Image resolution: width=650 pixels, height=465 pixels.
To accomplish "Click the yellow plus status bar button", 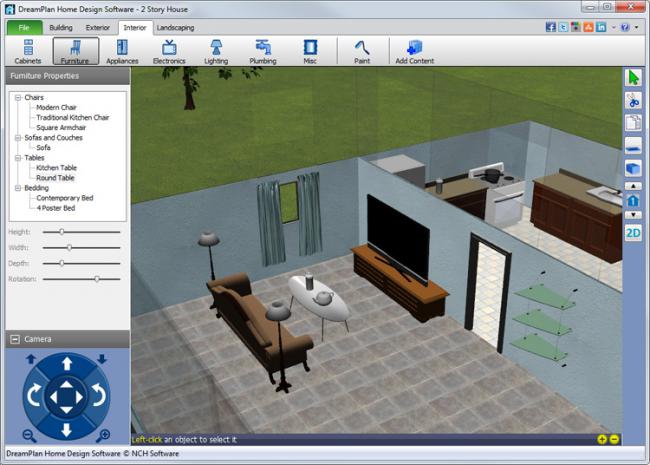I will (602, 439).
